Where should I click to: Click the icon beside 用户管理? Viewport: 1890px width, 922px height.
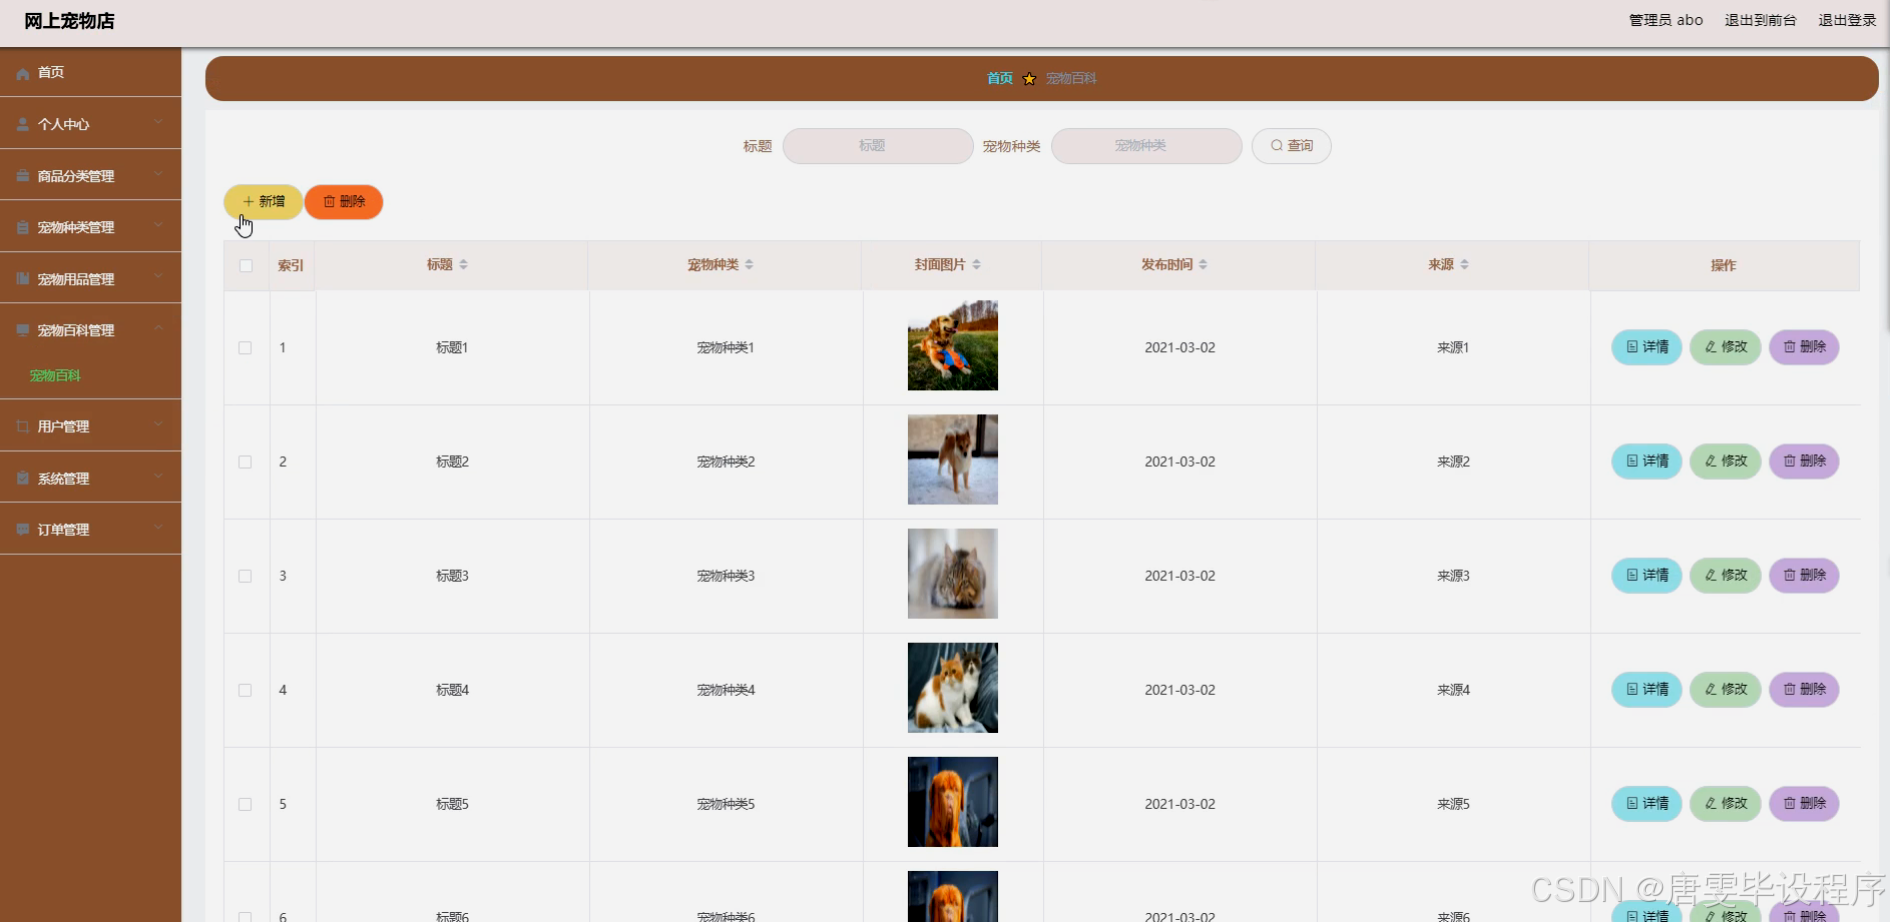pos(23,426)
